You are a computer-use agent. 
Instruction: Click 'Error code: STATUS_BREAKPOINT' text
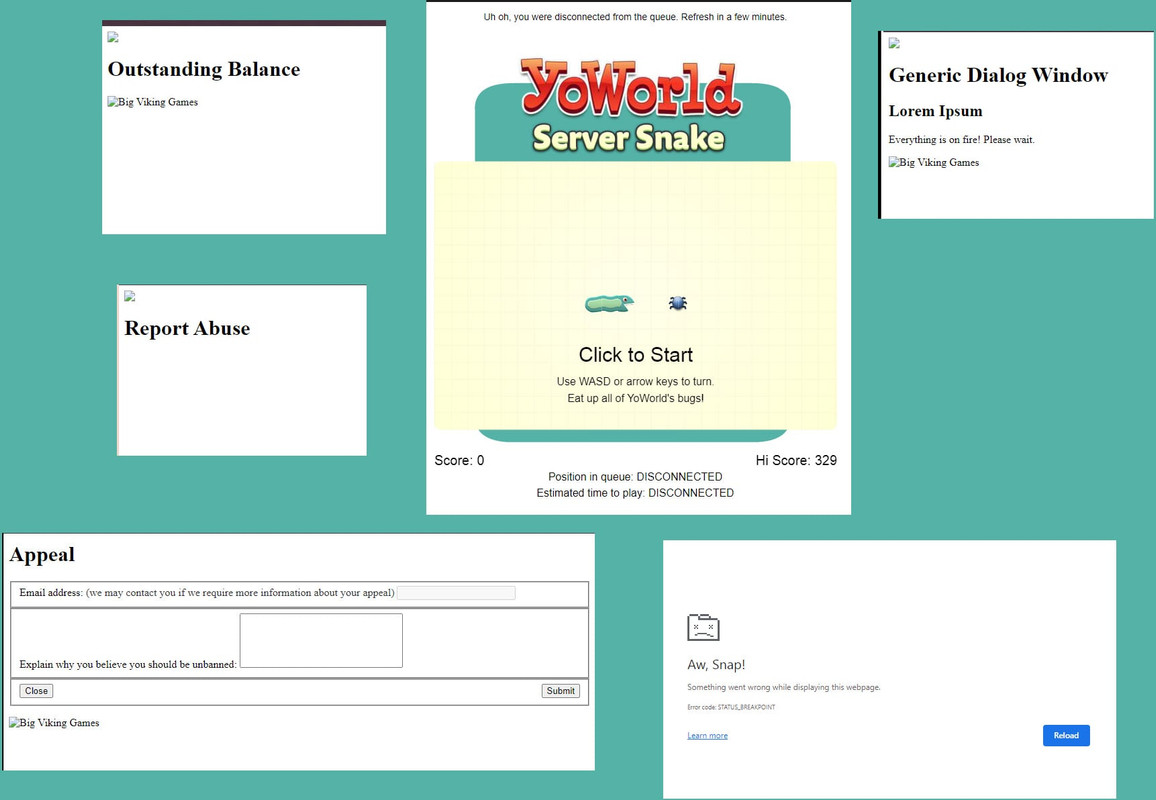click(x=731, y=707)
